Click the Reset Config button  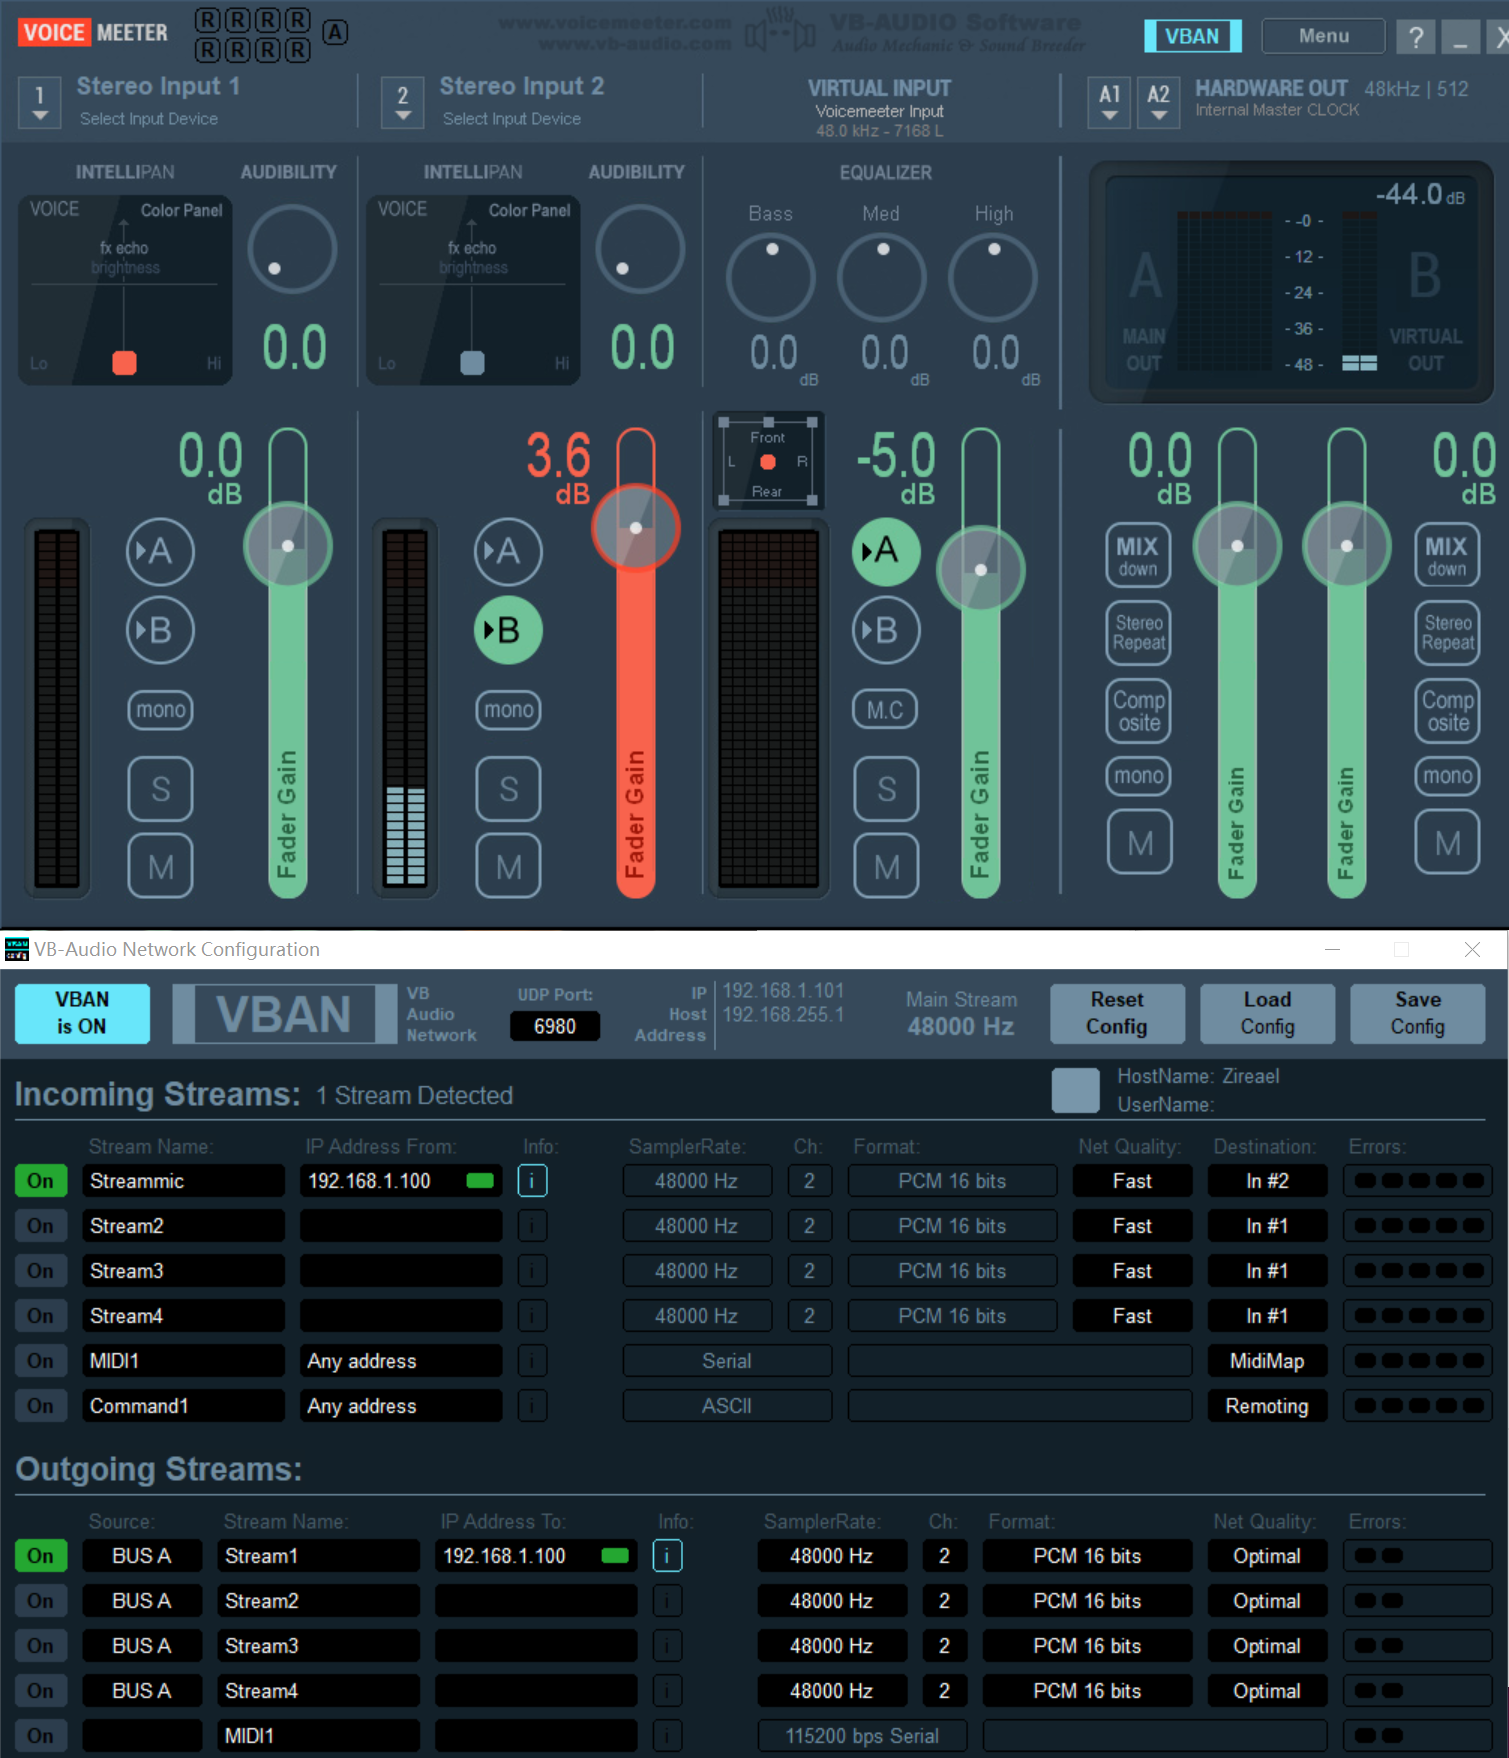pos(1117,1013)
